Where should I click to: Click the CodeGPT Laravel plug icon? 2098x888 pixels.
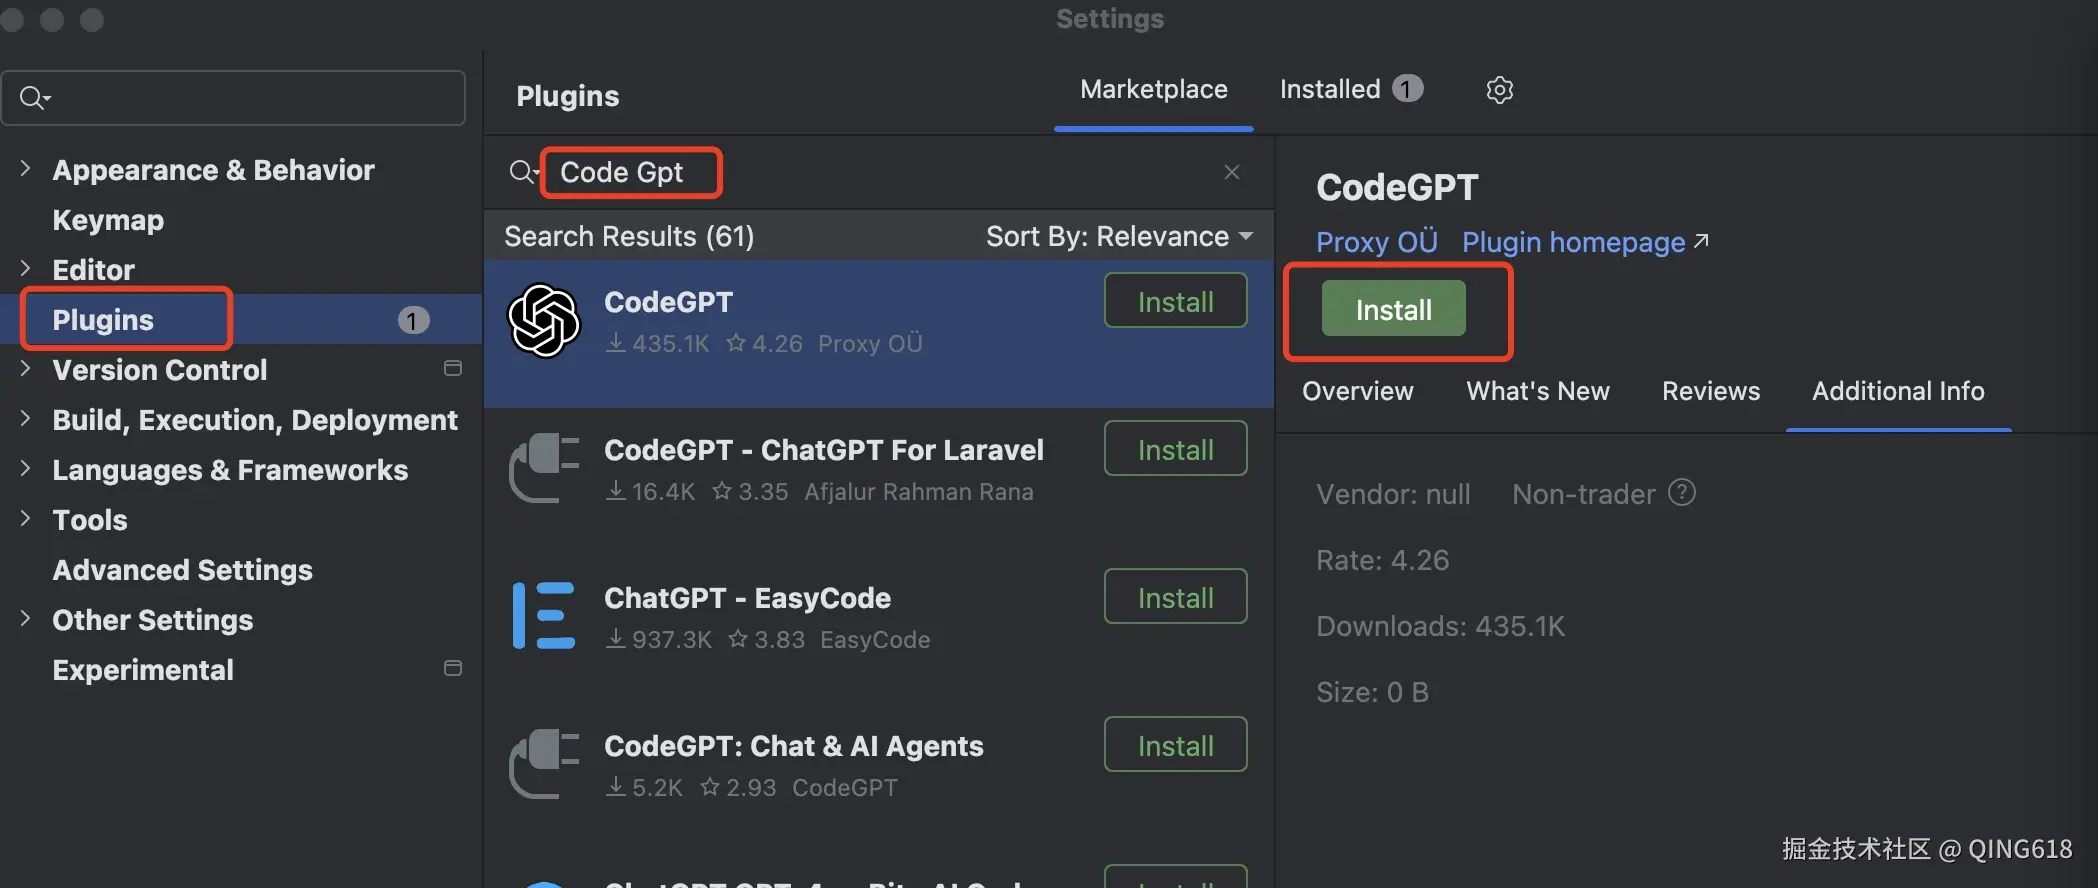point(543,468)
